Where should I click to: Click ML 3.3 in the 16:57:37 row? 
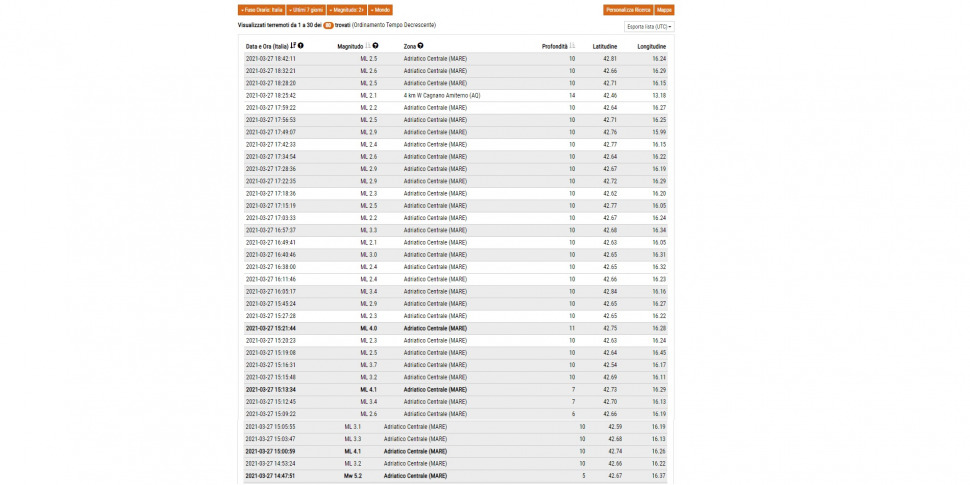[369, 230]
